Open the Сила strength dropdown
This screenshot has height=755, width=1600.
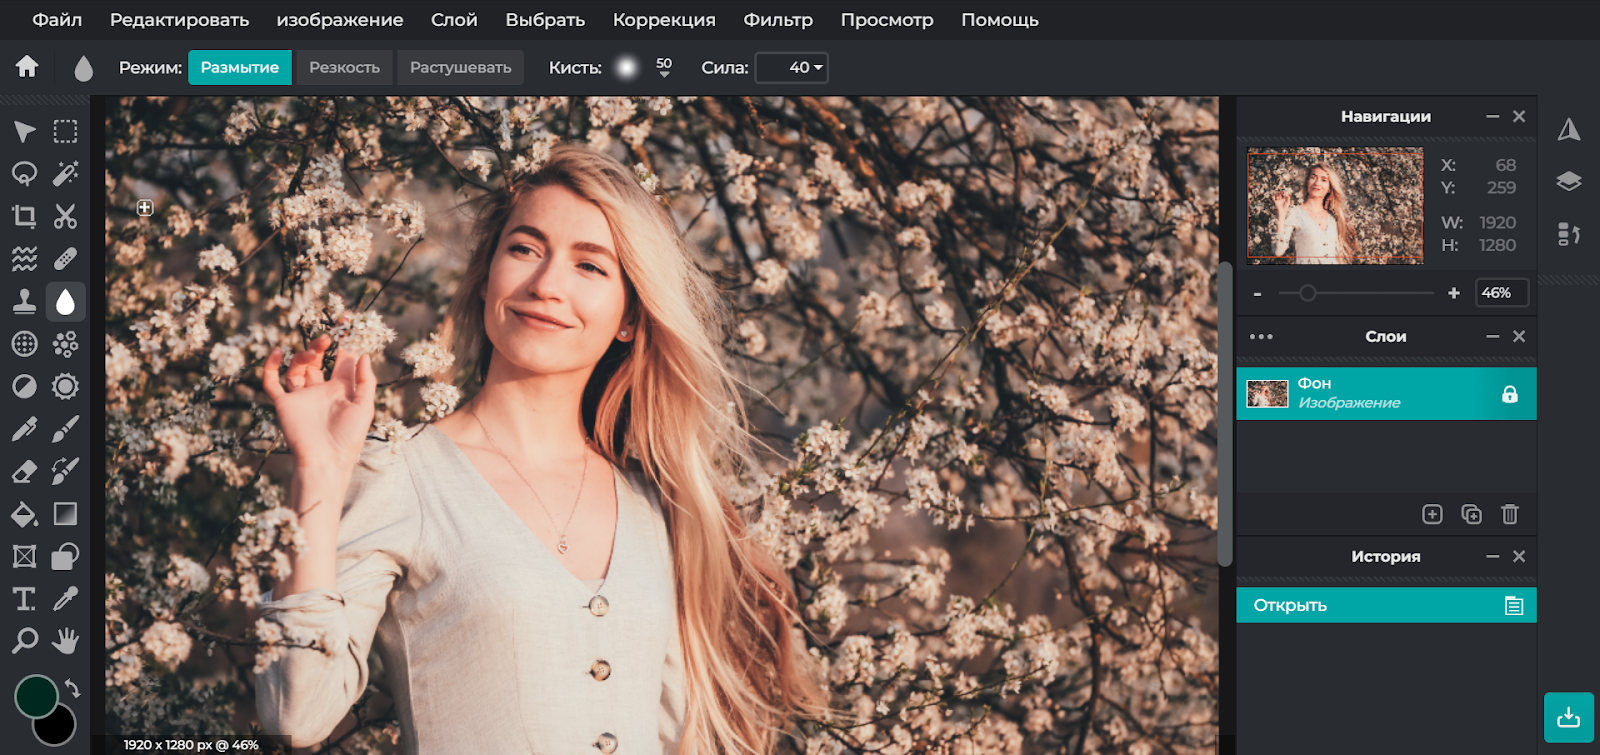[791, 68]
